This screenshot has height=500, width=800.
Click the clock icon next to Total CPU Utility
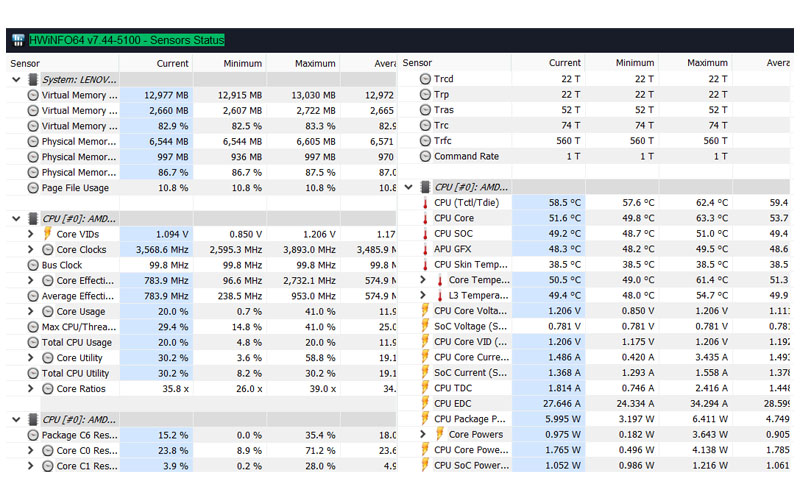(33, 373)
